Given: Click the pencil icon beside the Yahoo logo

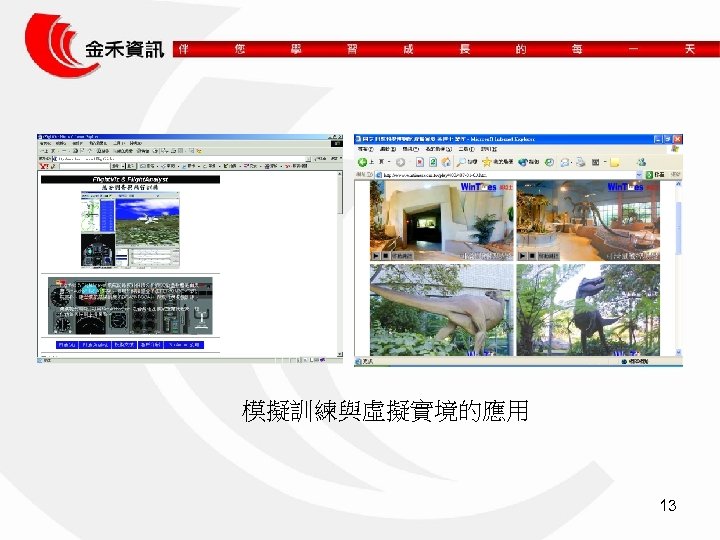Looking at the screenshot, I should (53, 166).
